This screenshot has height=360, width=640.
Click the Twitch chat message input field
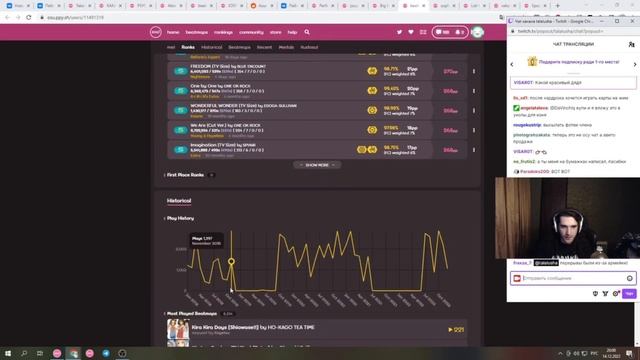[x=573, y=278]
